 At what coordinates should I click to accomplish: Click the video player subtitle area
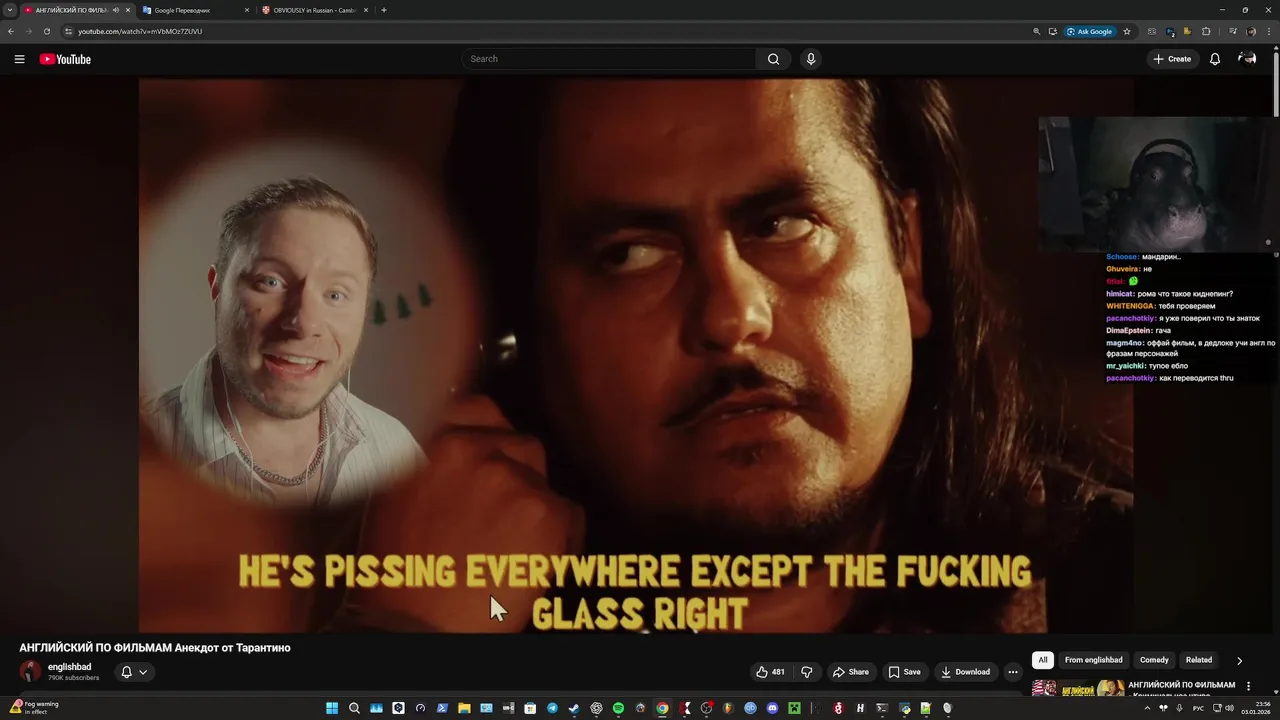click(x=636, y=593)
